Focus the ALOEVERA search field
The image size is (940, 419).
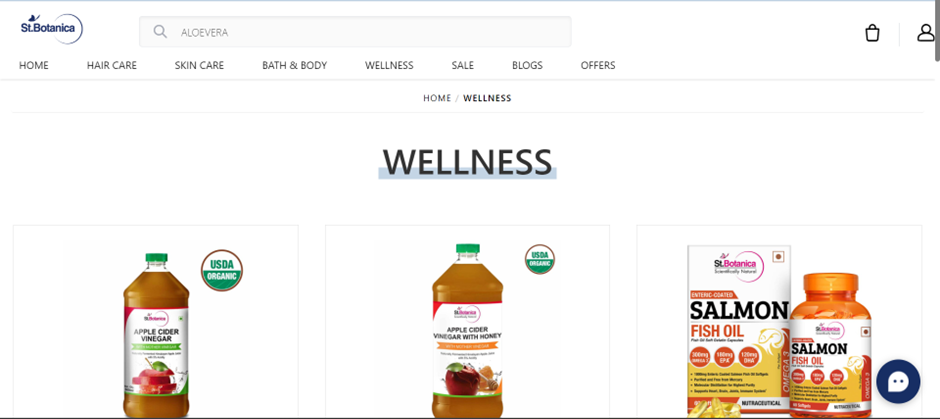(x=355, y=32)
